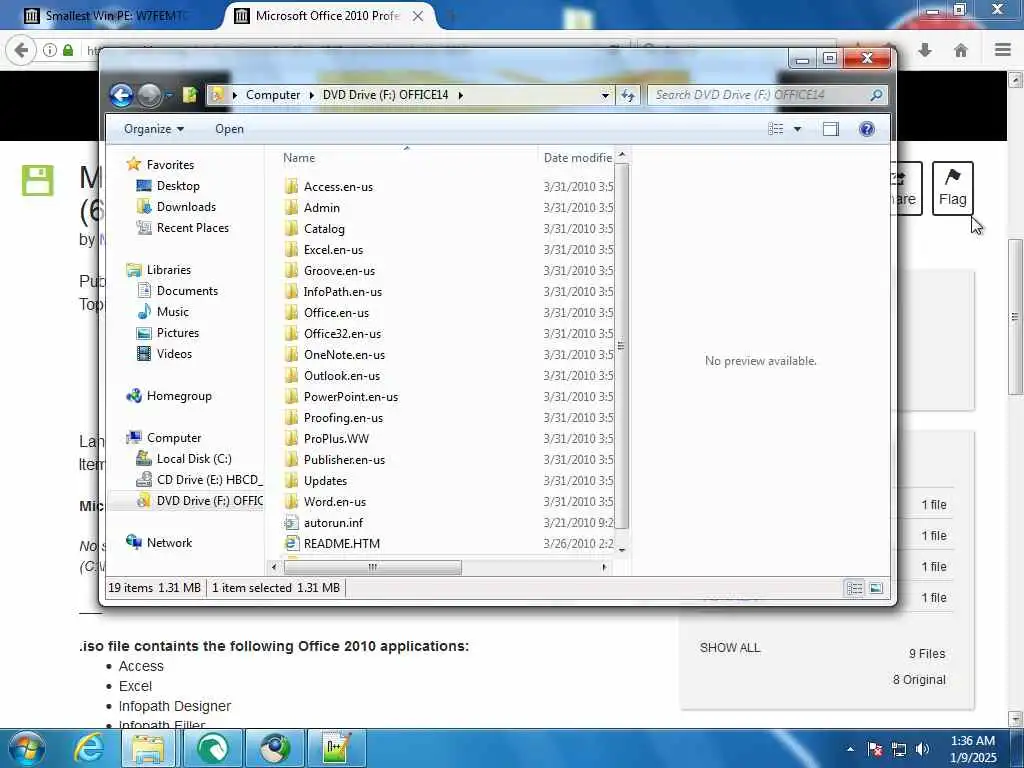This screenshot has width=1024, height=768.
Task: Select CD Drive (E:) HBCD in tree
Action: point(209,480)
